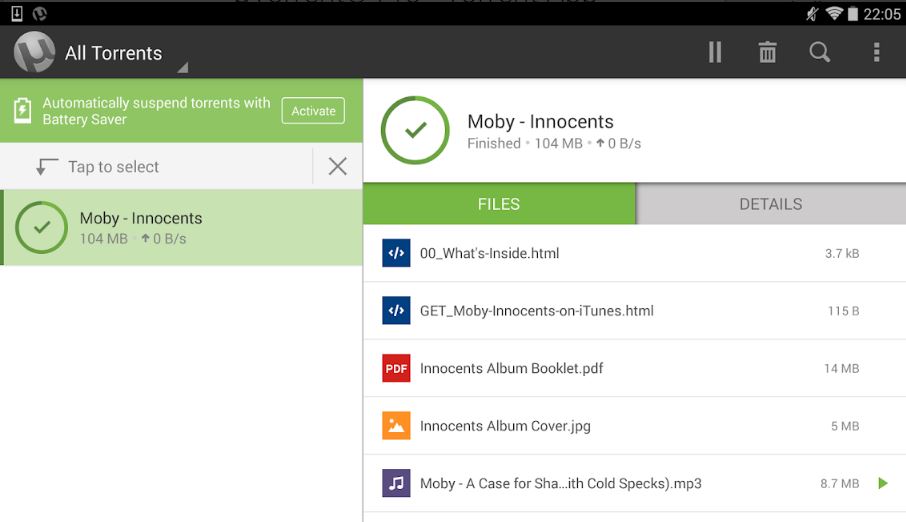Play the mp3 with the green arrow

pyautogui.click(x=882, y=483)
